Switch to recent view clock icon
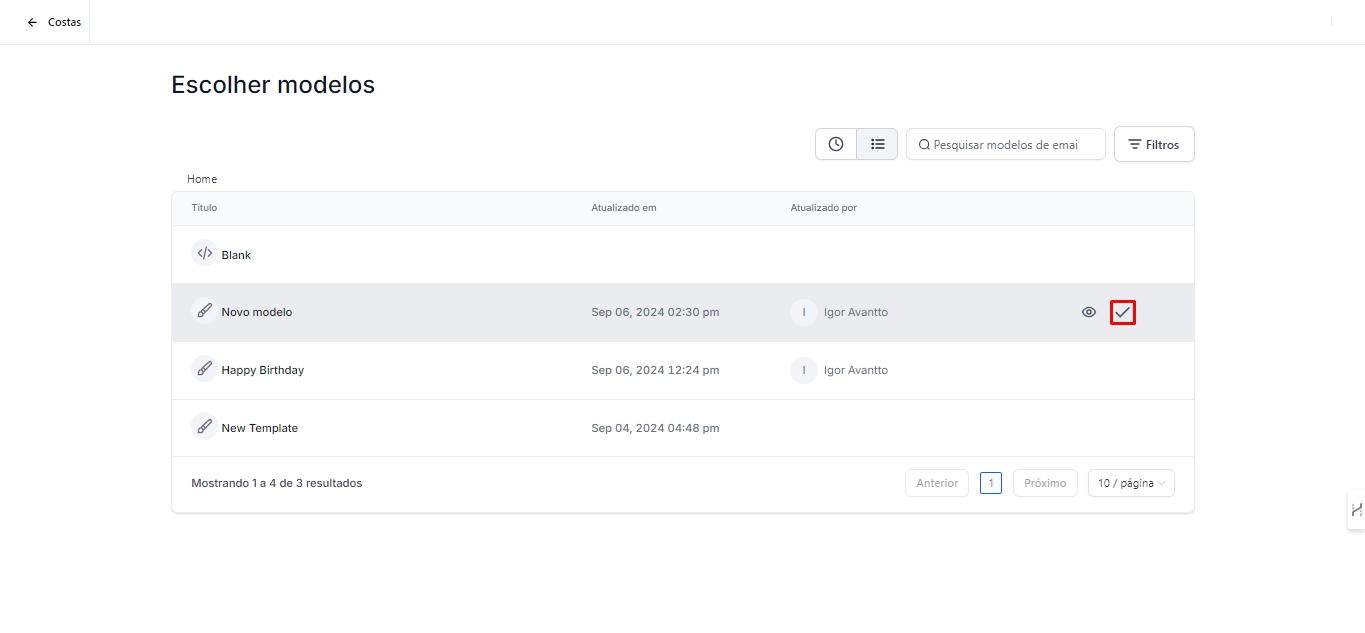The height and width of the screenshot is (633, 1365). [x=836, y=144]
